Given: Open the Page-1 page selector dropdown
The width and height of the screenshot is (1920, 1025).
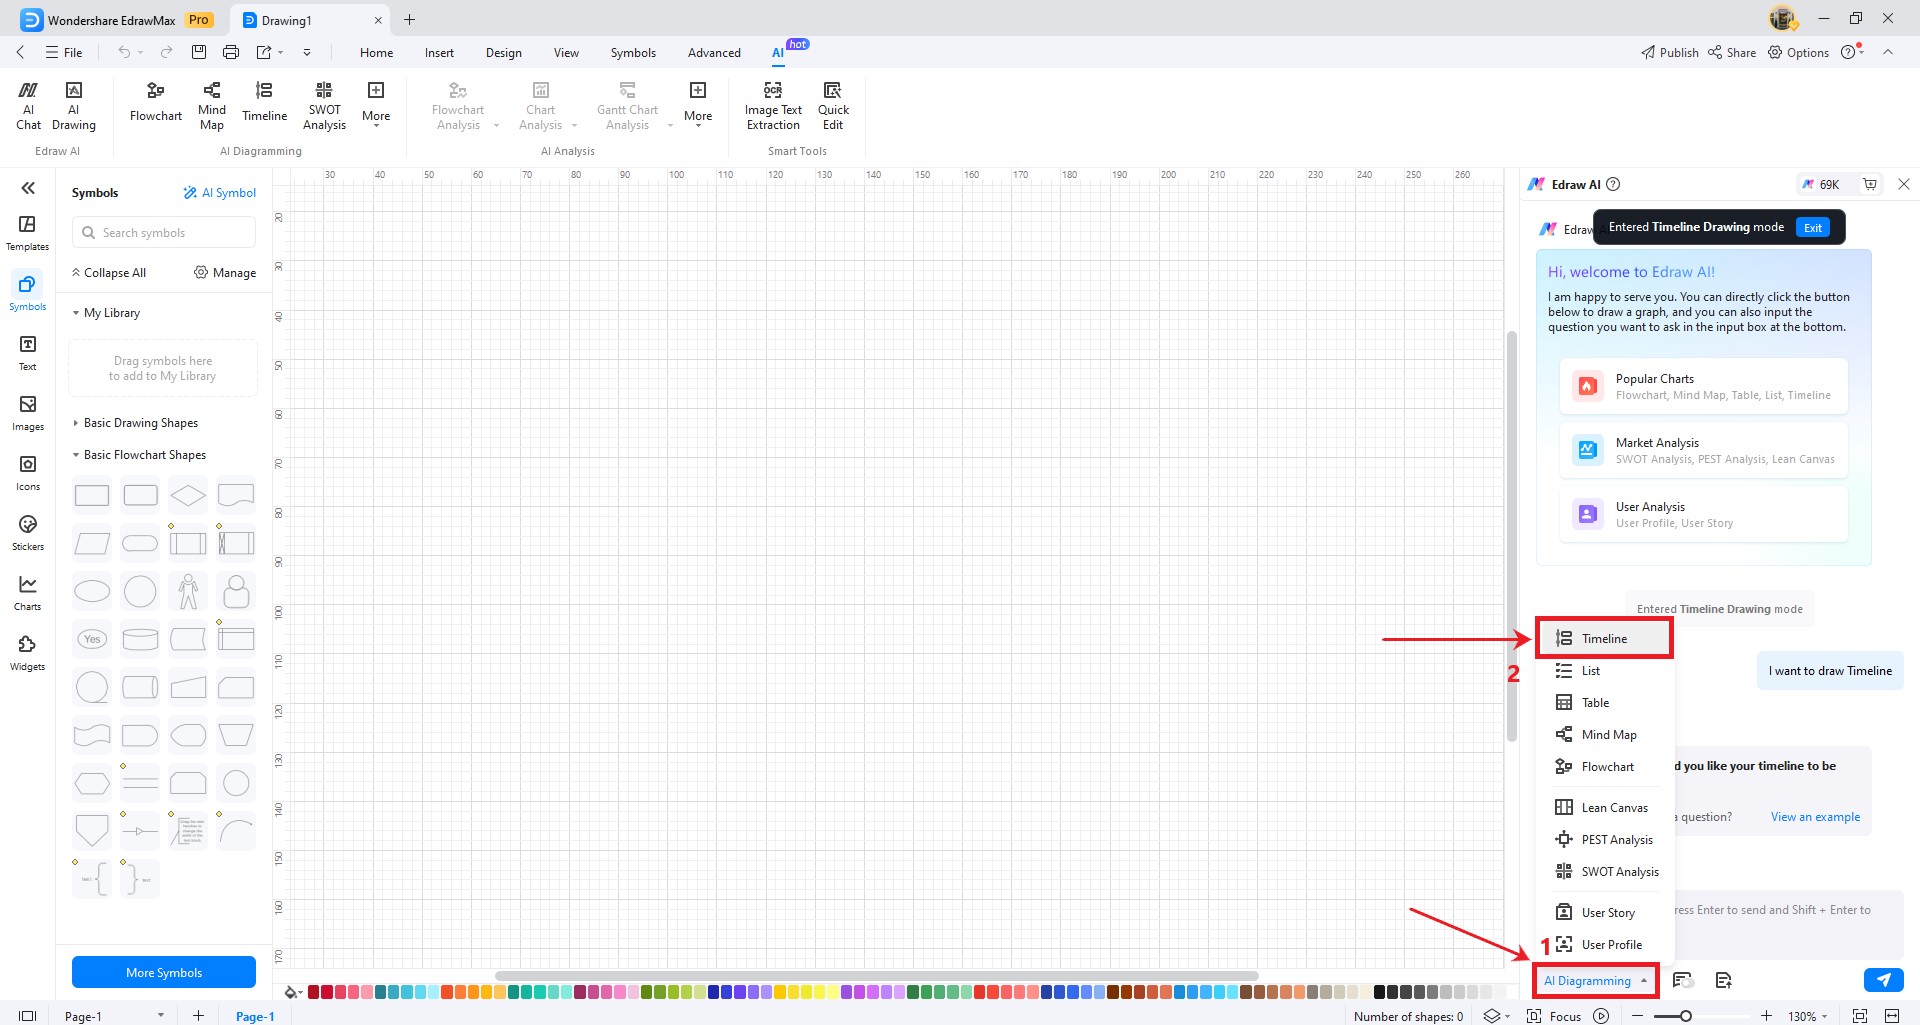Looking at the screenshot, I should click(x=114, y=1016).
